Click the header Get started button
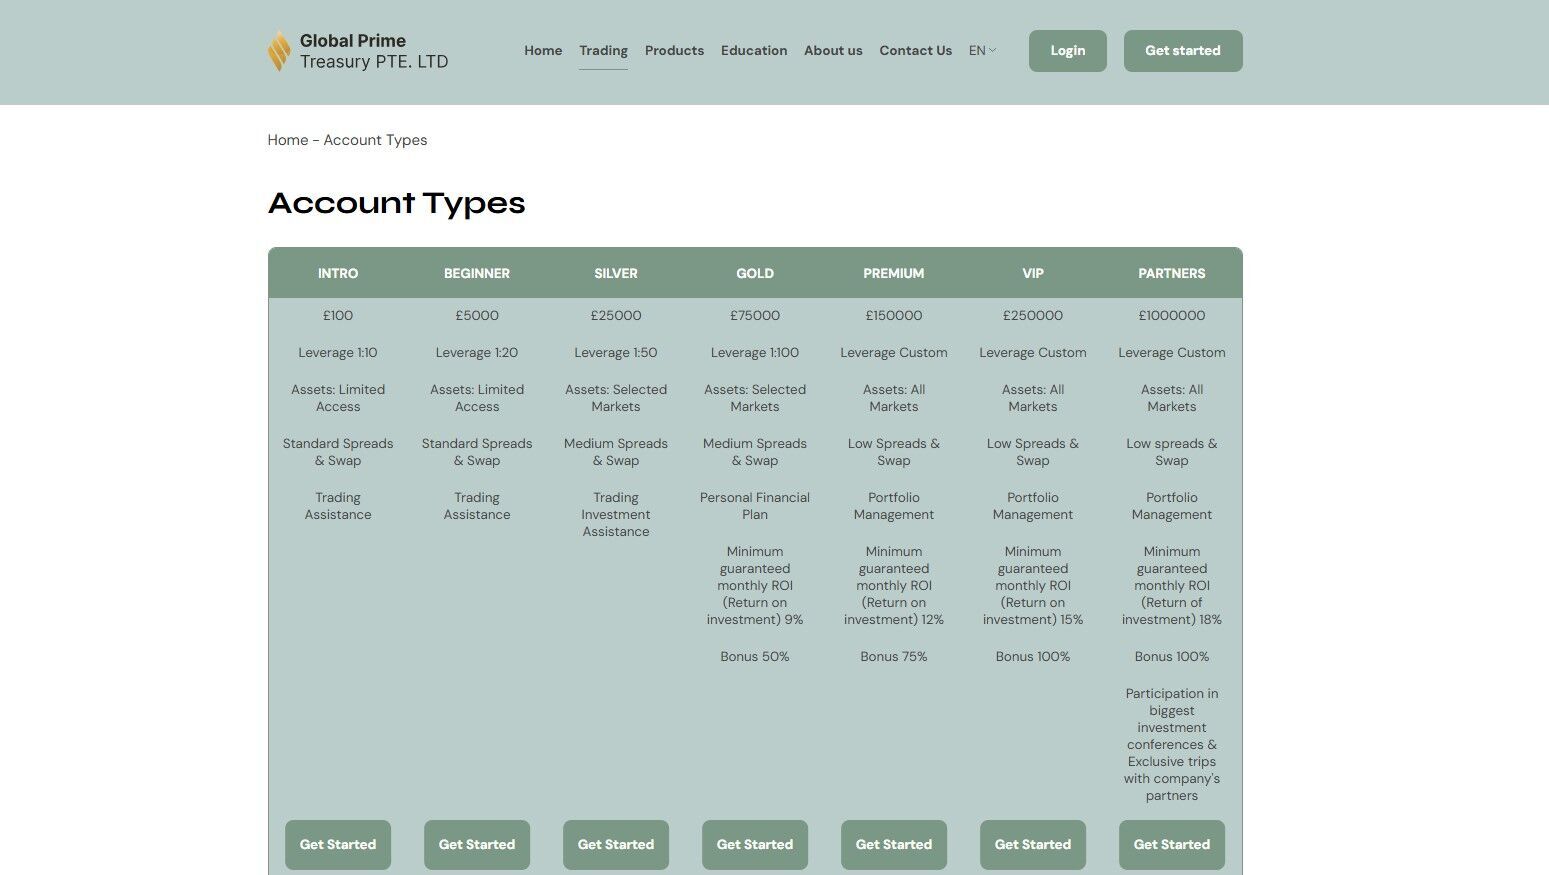Image resolution: width=1549 pixels, height=875 pixels. pos(1183,51)
